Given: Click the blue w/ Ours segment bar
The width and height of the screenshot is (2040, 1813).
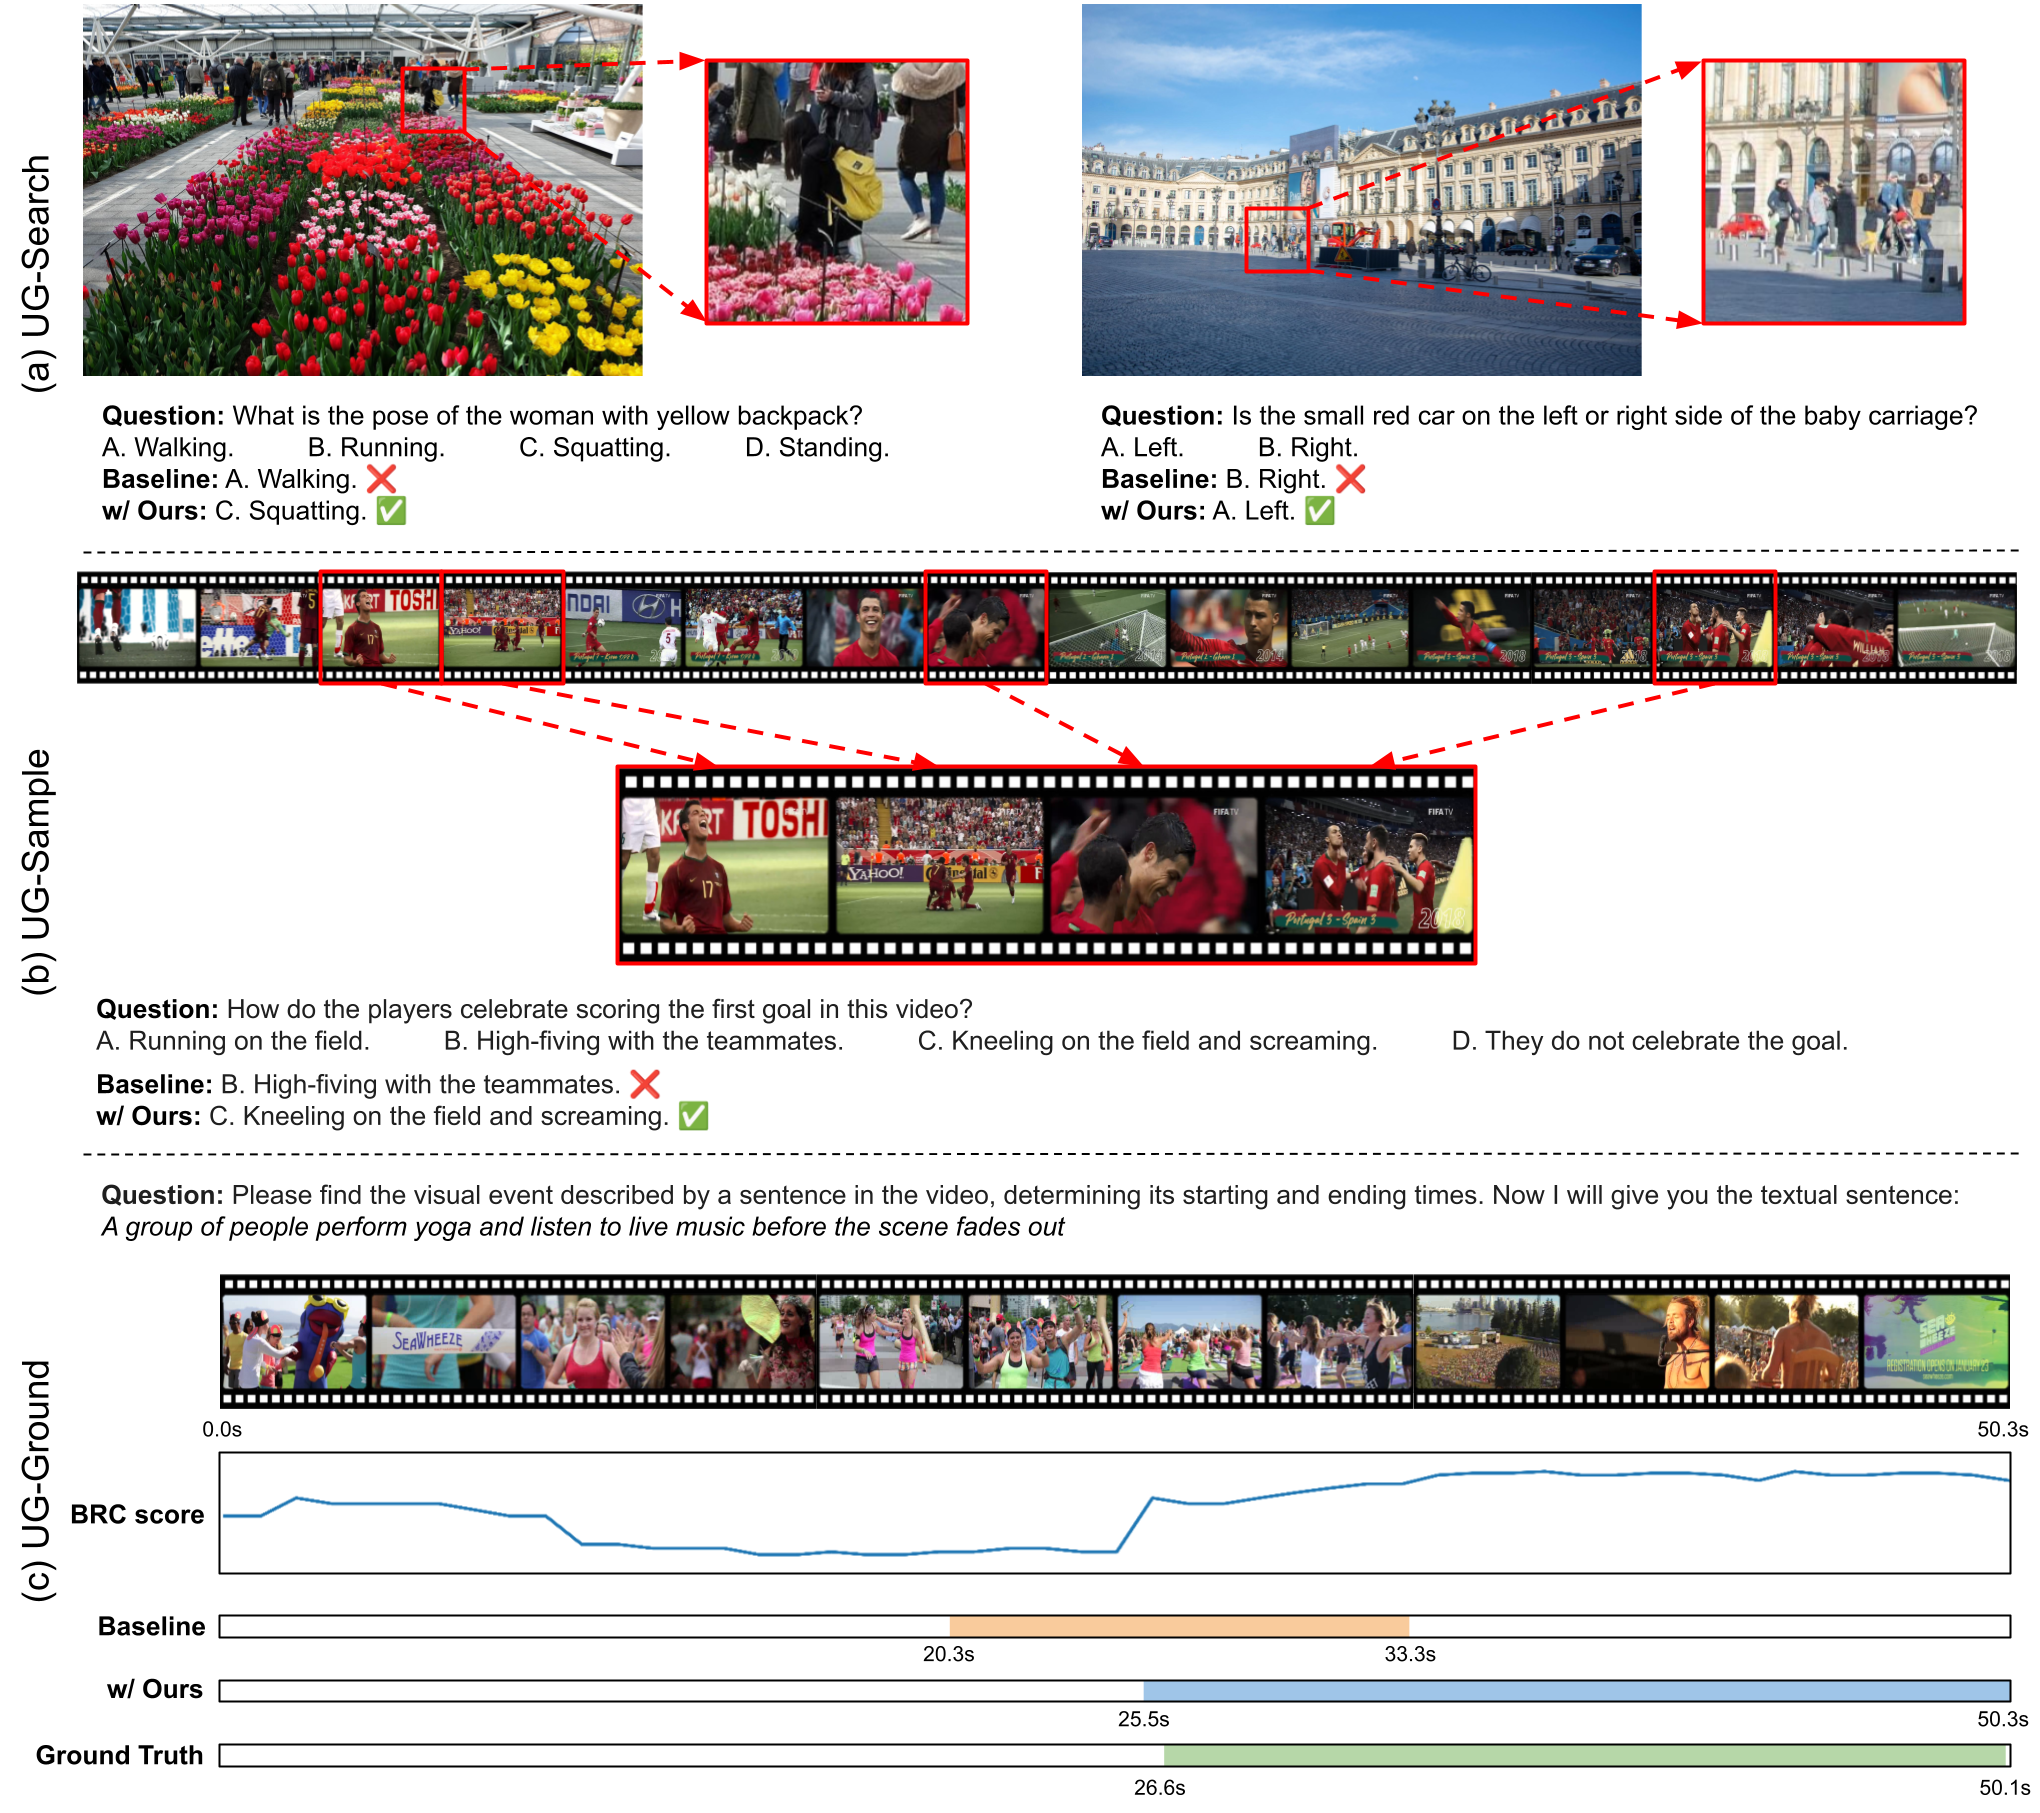Looking at the screenshot, I should pos(1577,1691).
